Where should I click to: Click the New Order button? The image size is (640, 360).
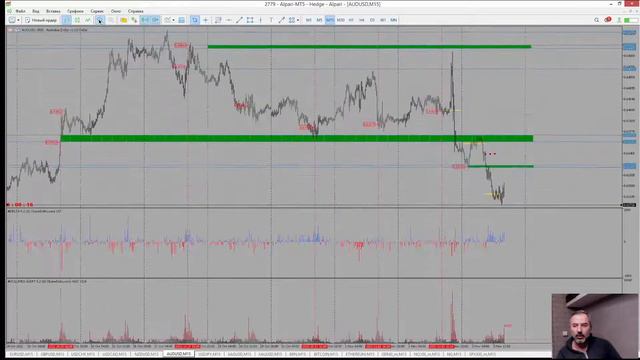pos(41,20)
